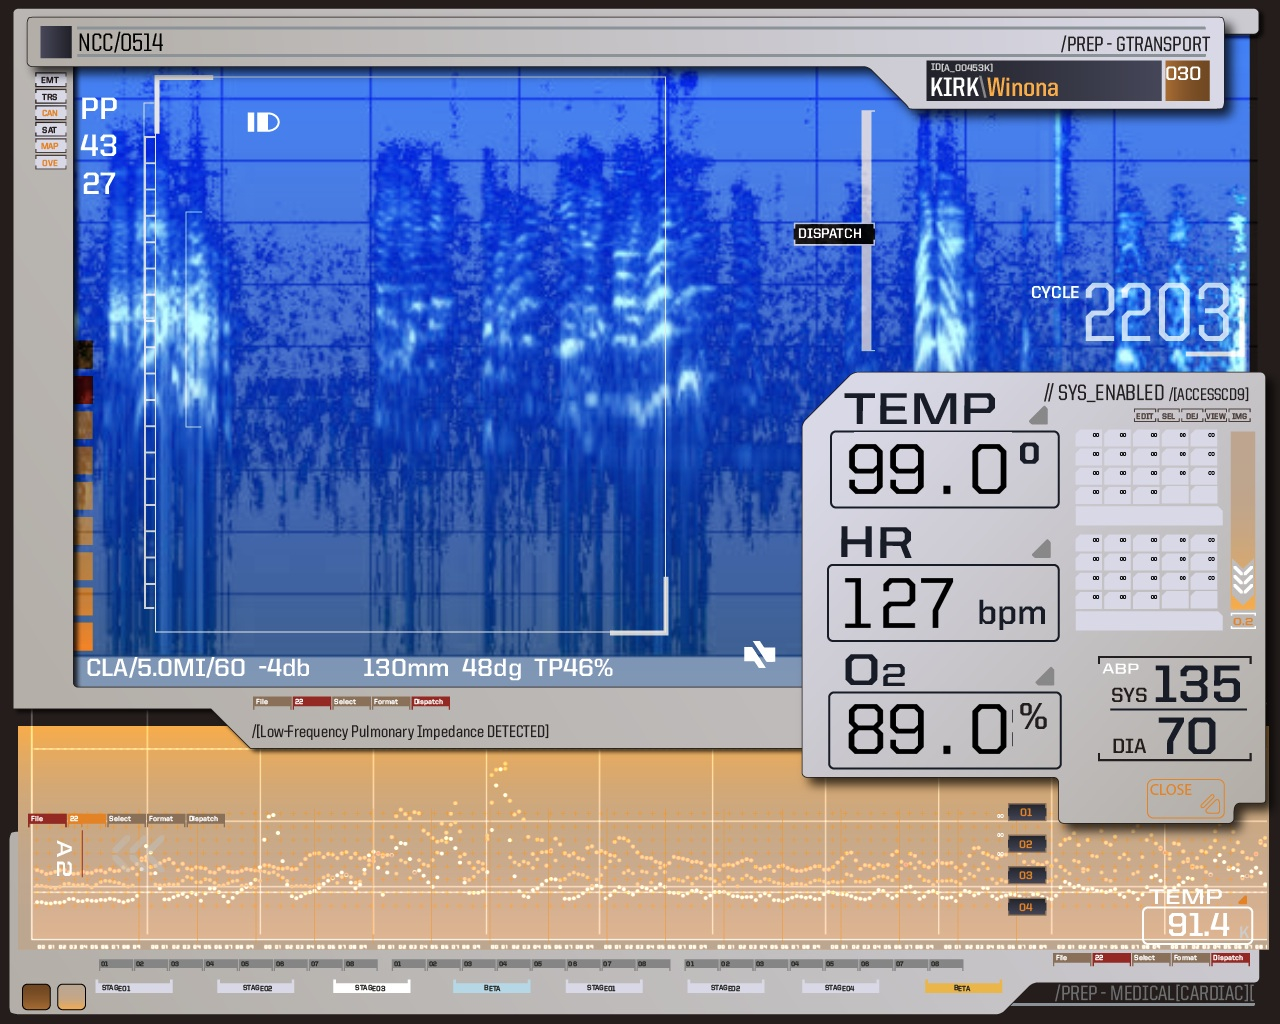Click Low-Frequency Pulmonary Impedance DETECTED message
Image resolution: width=1280 pixels, height=1024 pixels.
(400, 732)
